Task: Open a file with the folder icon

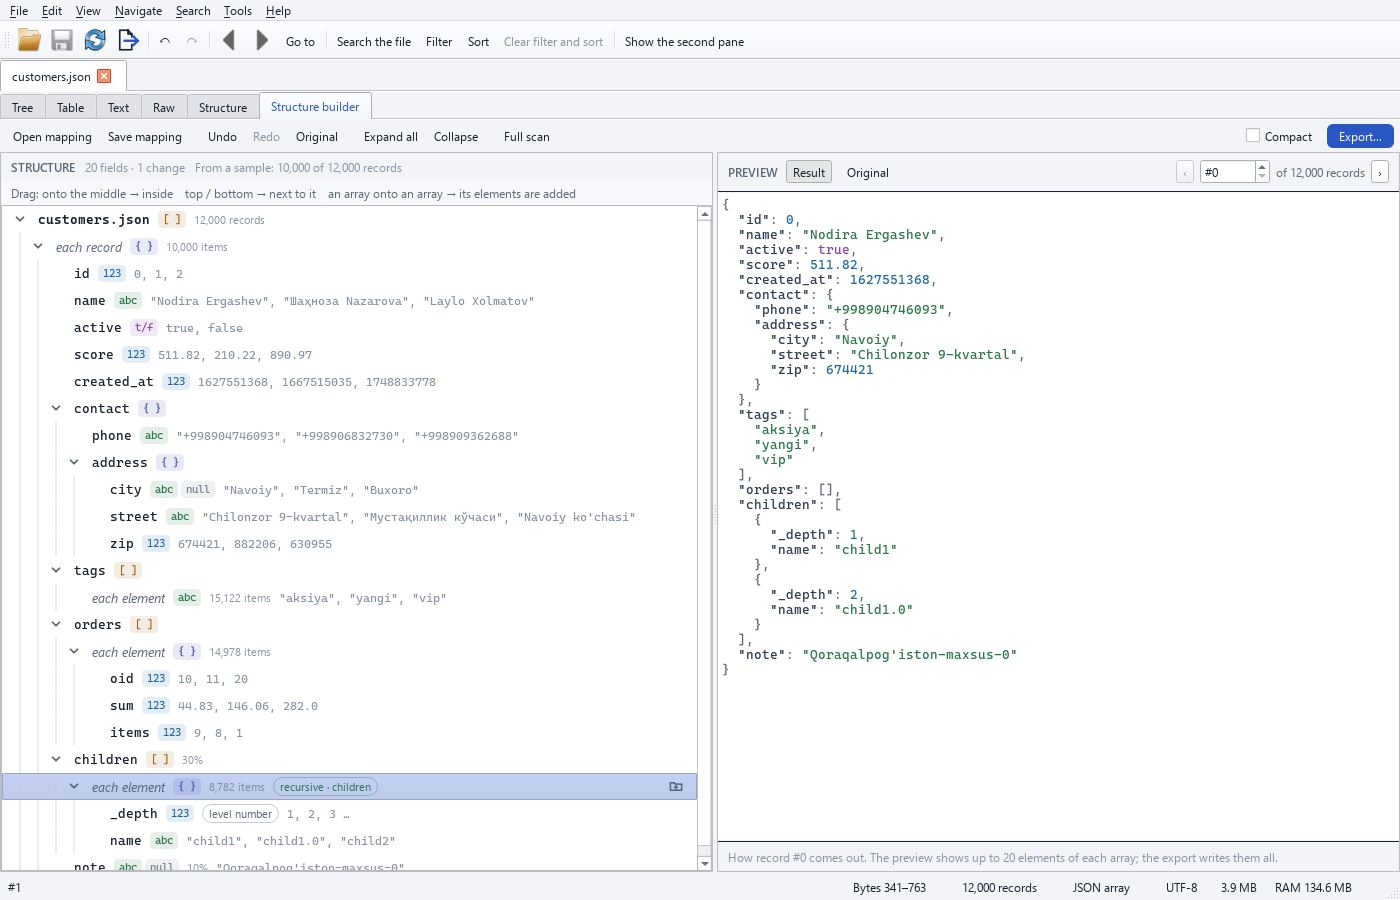Action: point(30,40)
